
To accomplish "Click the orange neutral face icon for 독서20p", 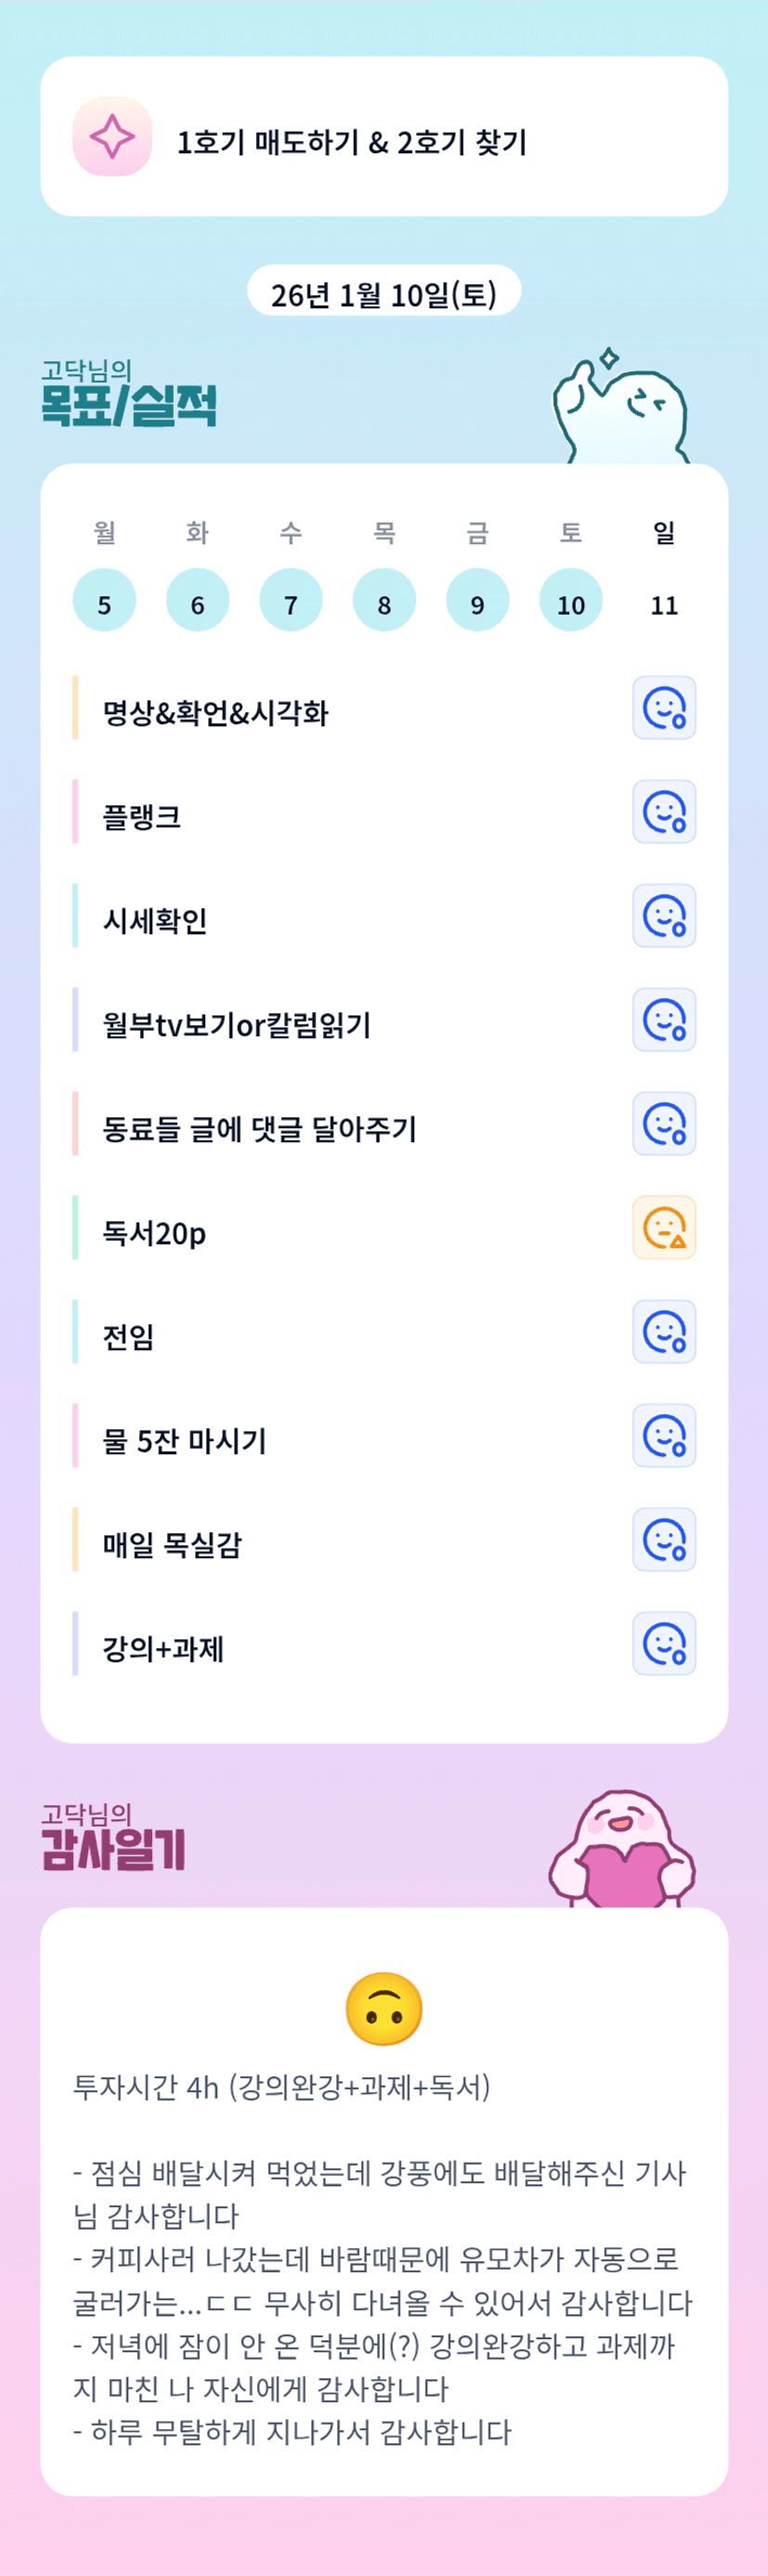I will coord(664,1228).
